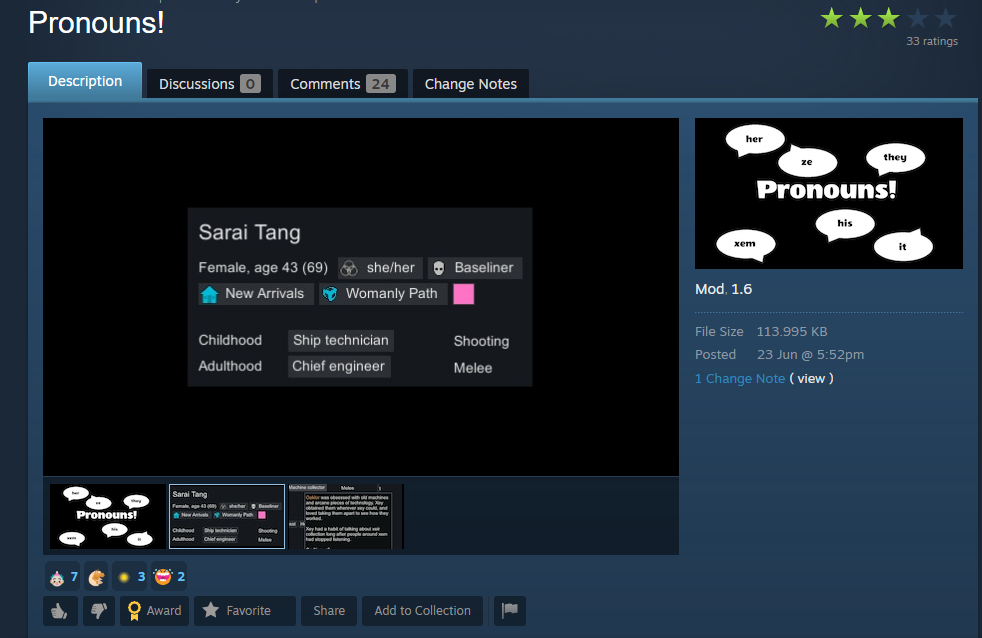
Task: Open the Comments tab
Action: click(343, 84)
